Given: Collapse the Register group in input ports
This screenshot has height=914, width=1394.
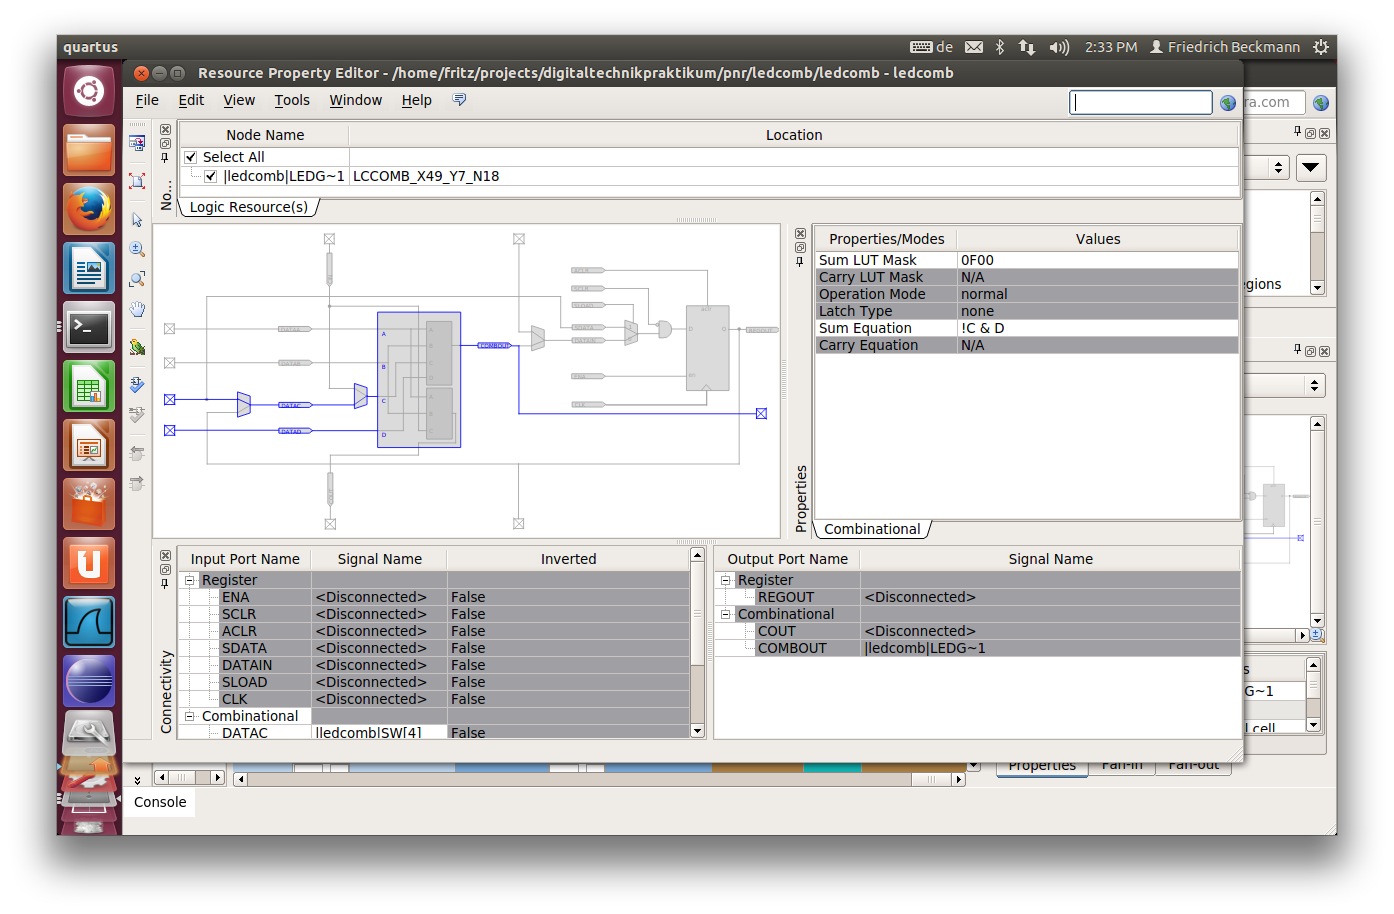Looking at the screenshot, I should (x=189, y=580).
